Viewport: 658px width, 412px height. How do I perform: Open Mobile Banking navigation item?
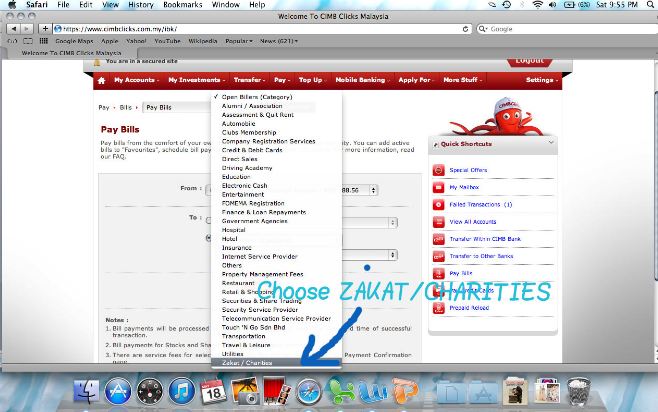[362, 80]
